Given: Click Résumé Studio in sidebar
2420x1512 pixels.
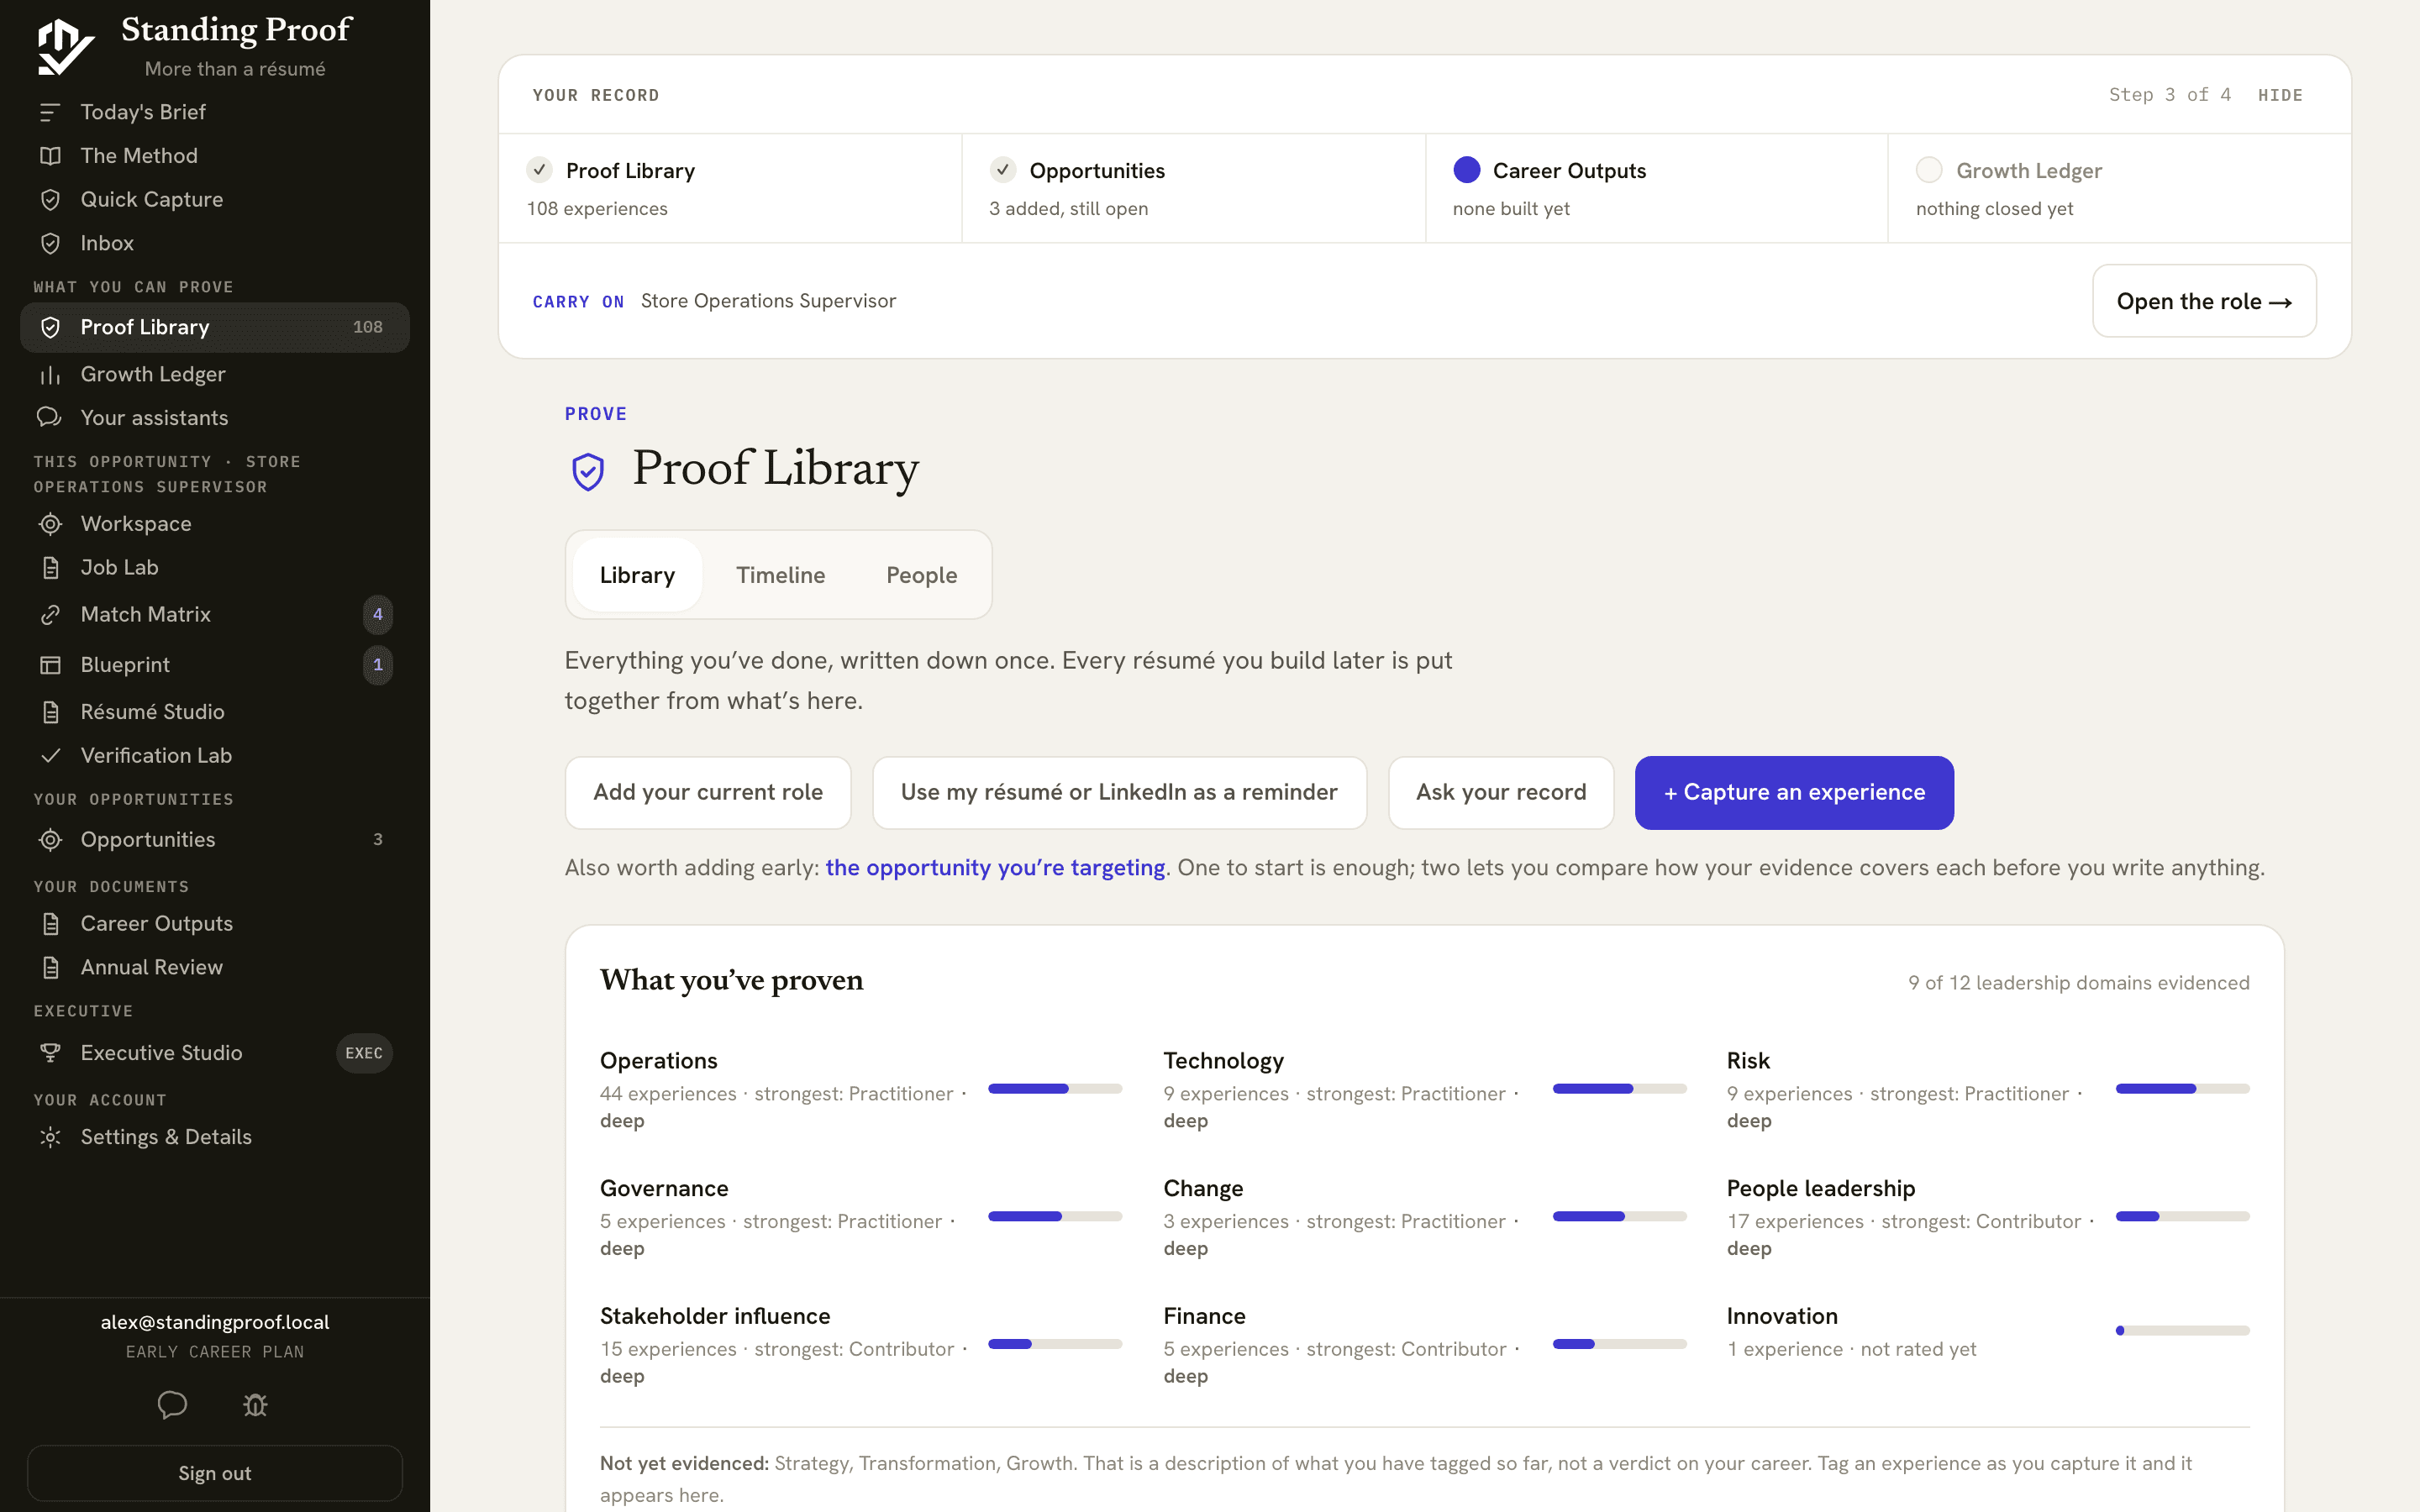Looking at the screenshot, I should [215, 711].
